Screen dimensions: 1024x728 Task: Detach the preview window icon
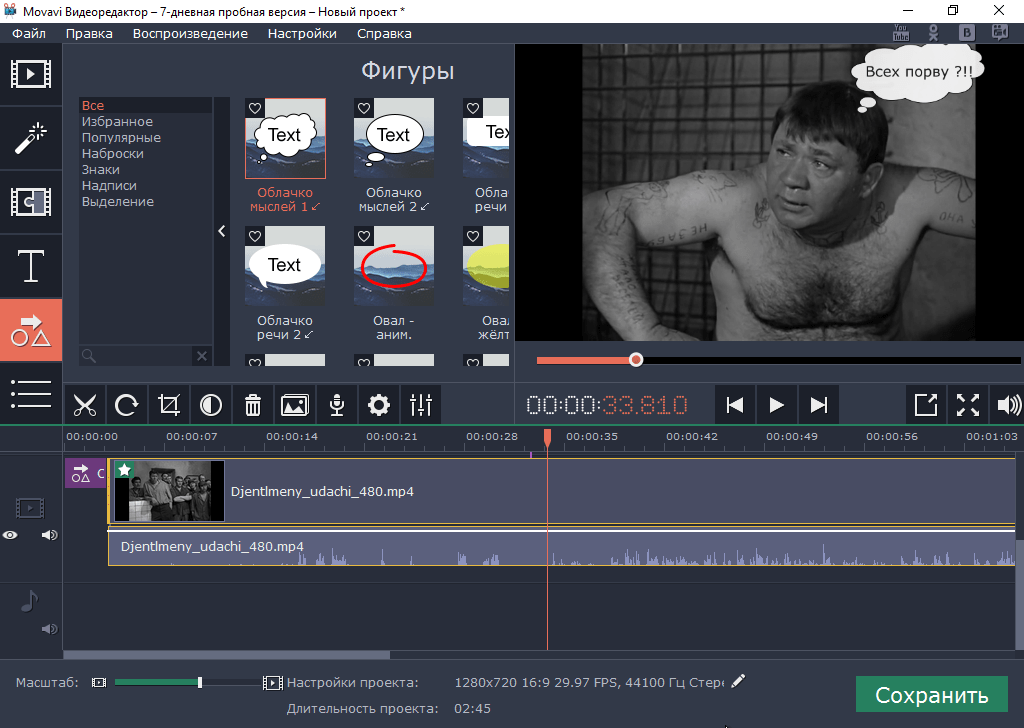coord(925,405)
